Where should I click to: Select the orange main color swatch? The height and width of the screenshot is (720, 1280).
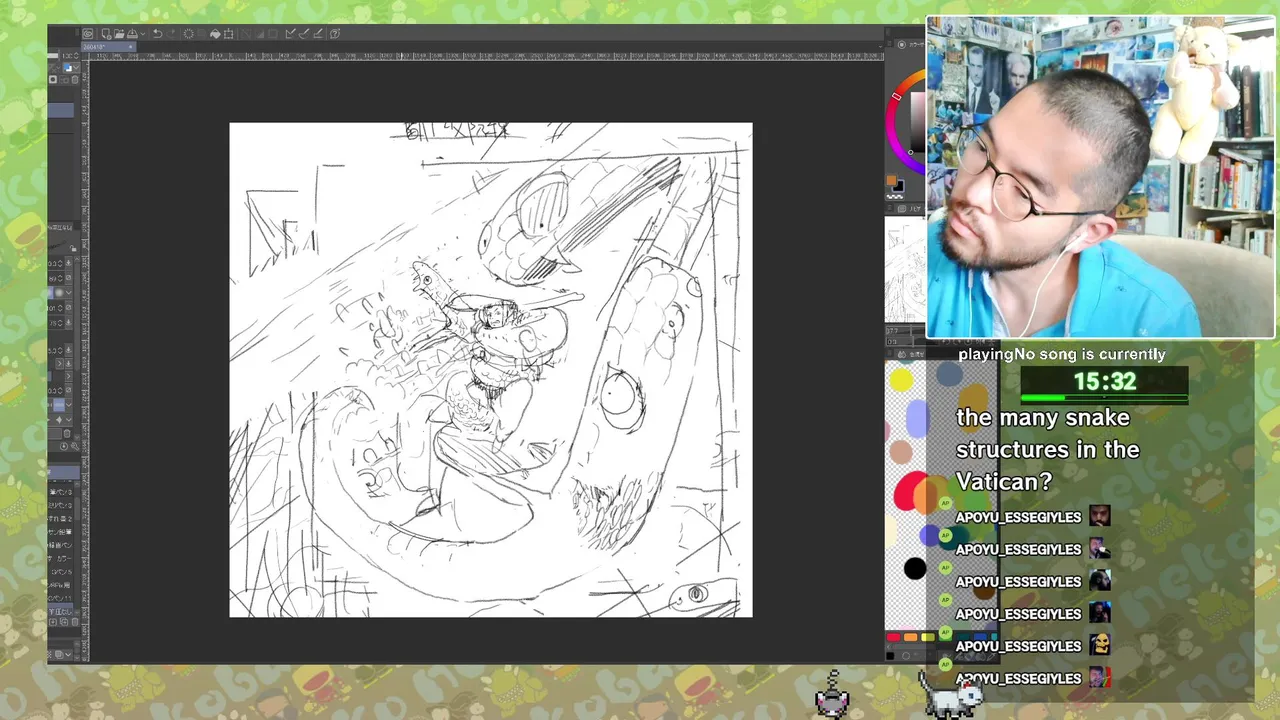click(891, 181)
